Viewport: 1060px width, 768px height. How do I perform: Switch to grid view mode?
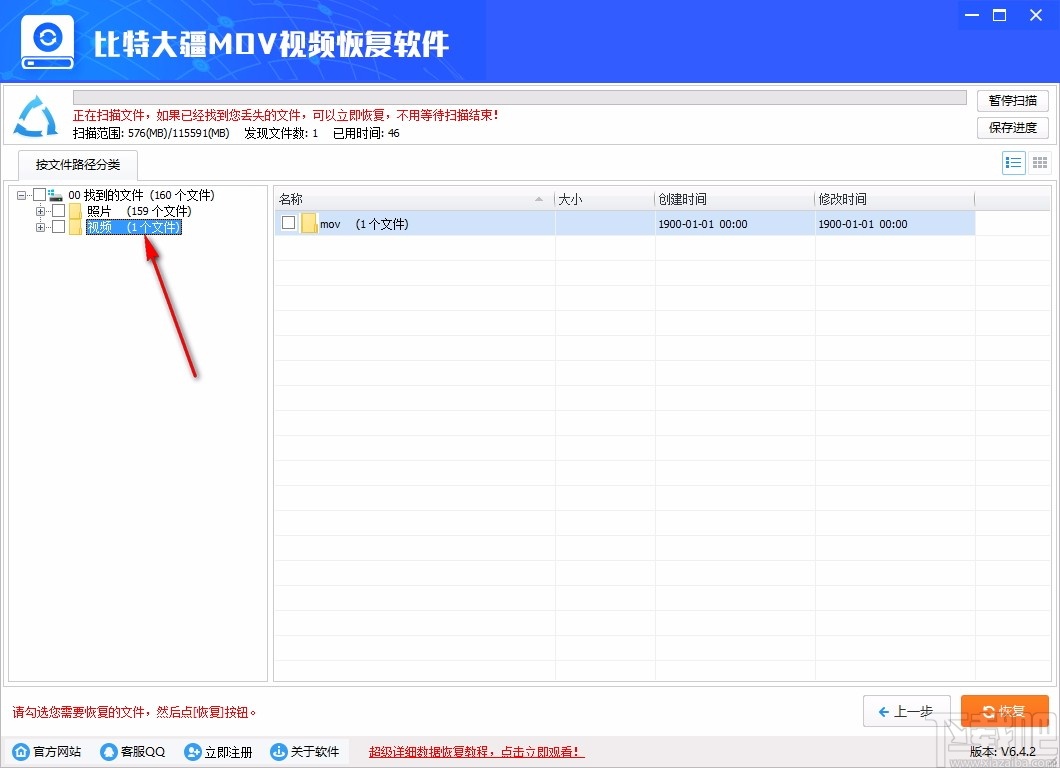pyautogui.click(x=1039, y=162)
